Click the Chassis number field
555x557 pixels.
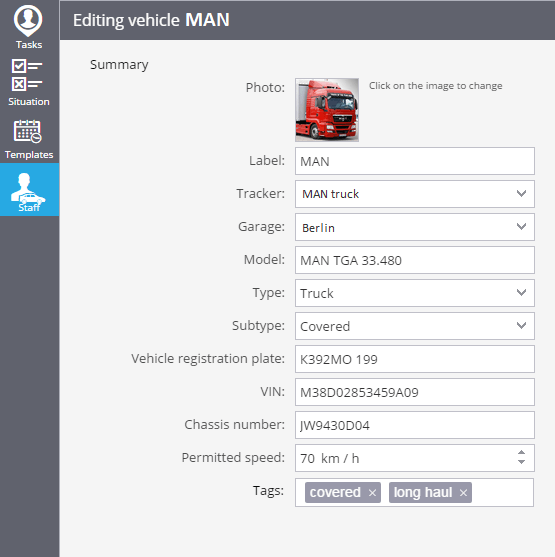[415, 425]
